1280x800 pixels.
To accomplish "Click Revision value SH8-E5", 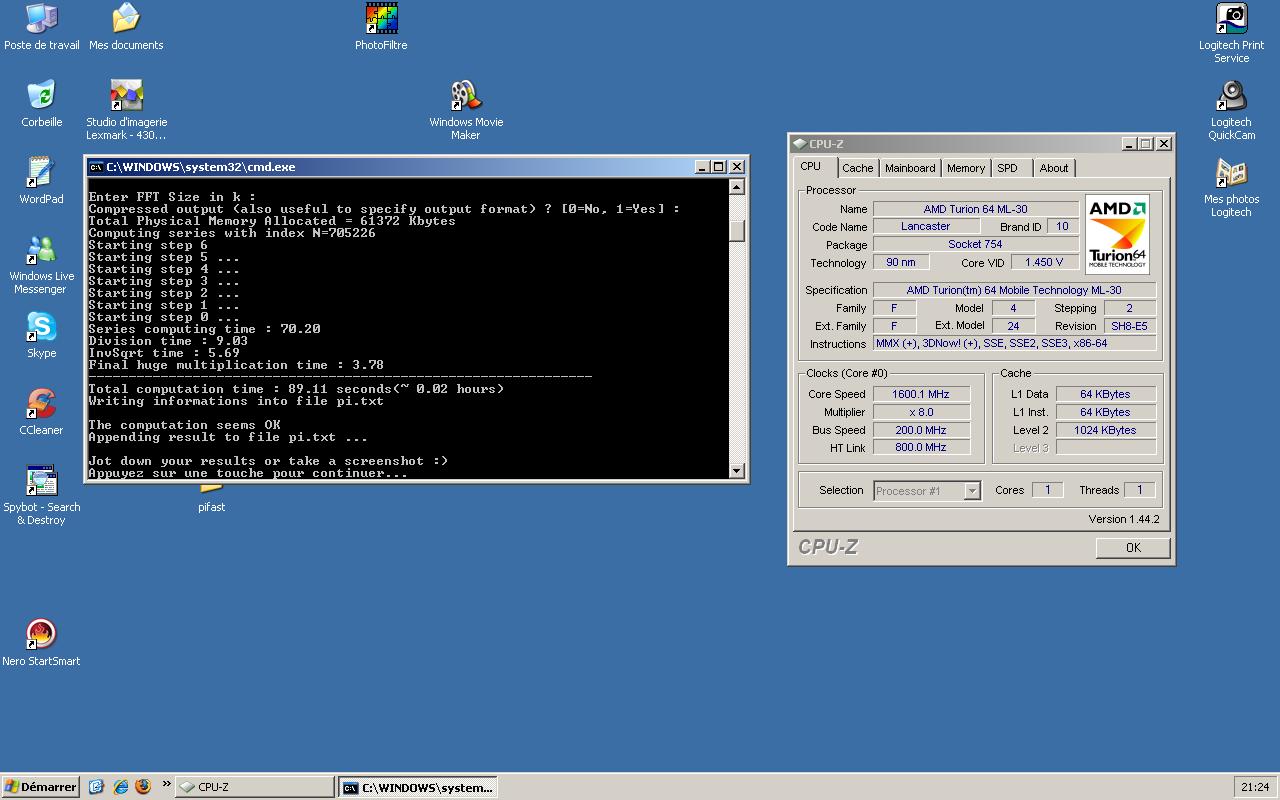I will 1129,326.
